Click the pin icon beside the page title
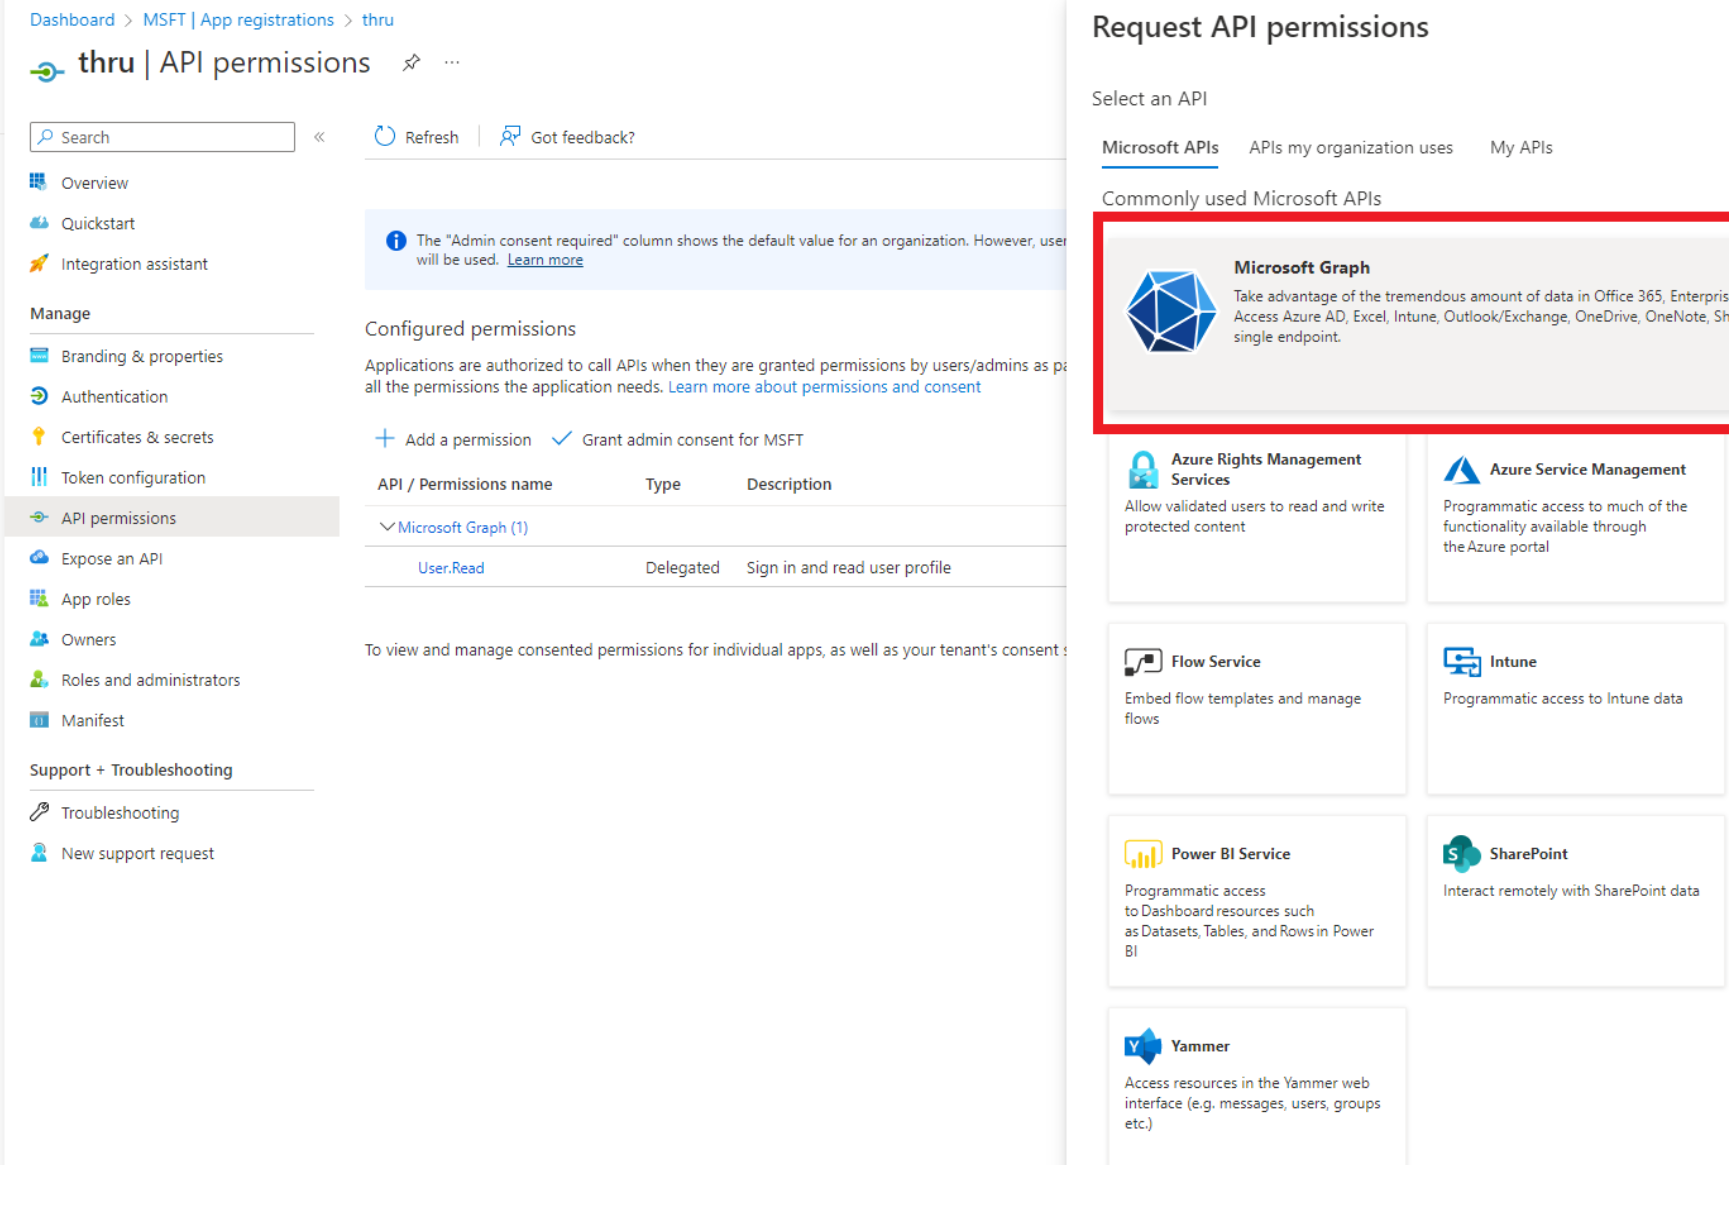 [x=411, y=63]
